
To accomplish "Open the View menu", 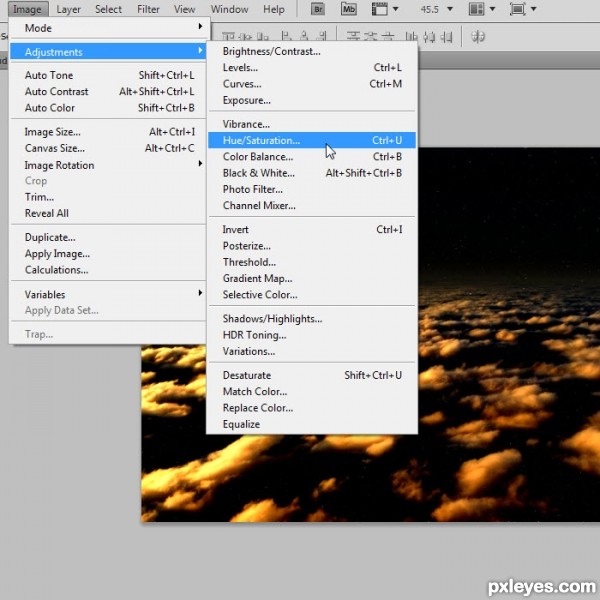I will coord(184,9).
